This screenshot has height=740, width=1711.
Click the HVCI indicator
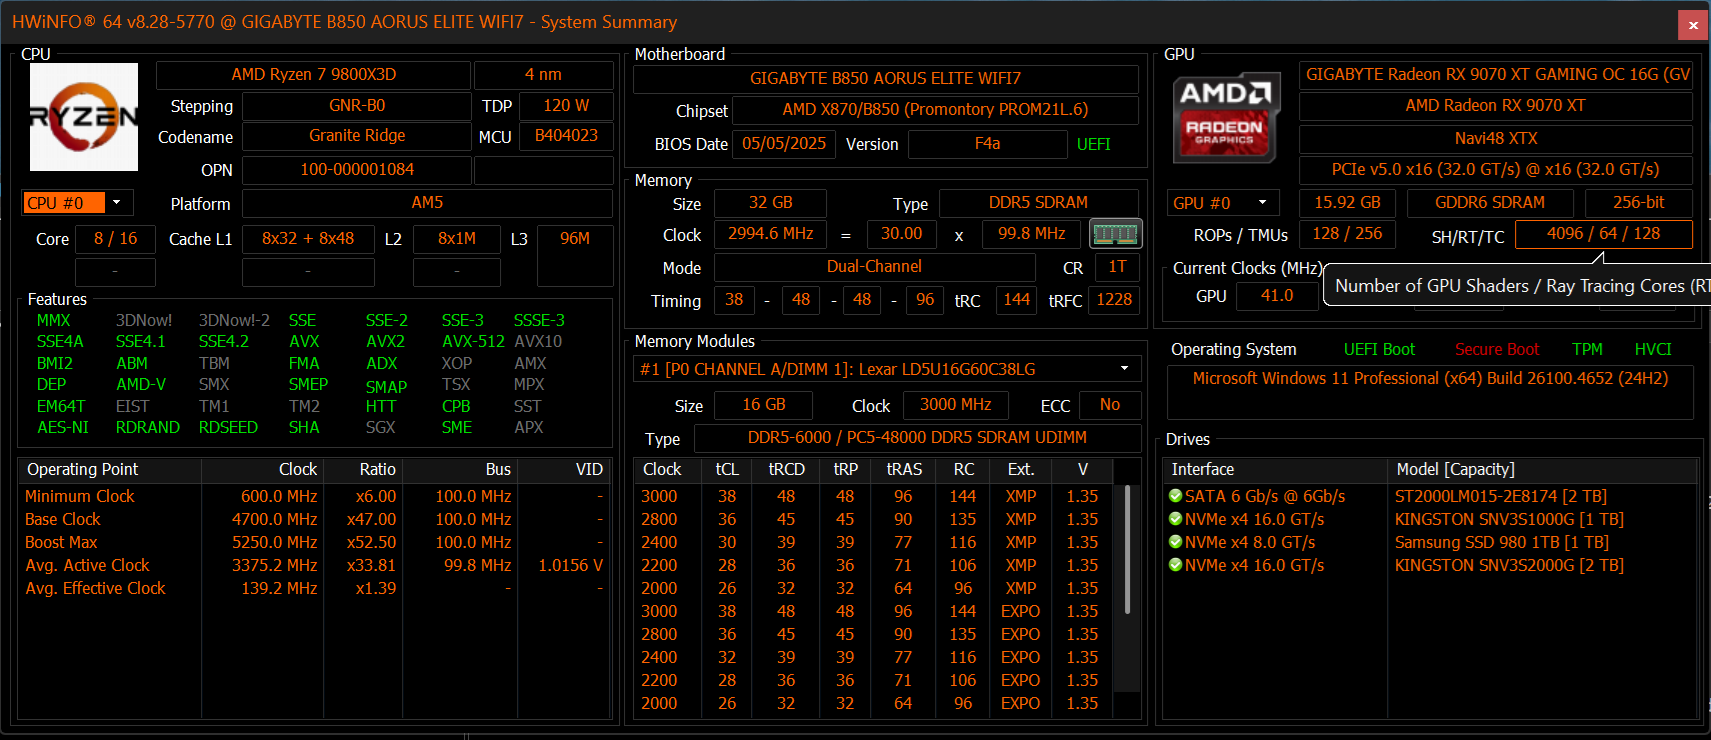[1653, 349]
